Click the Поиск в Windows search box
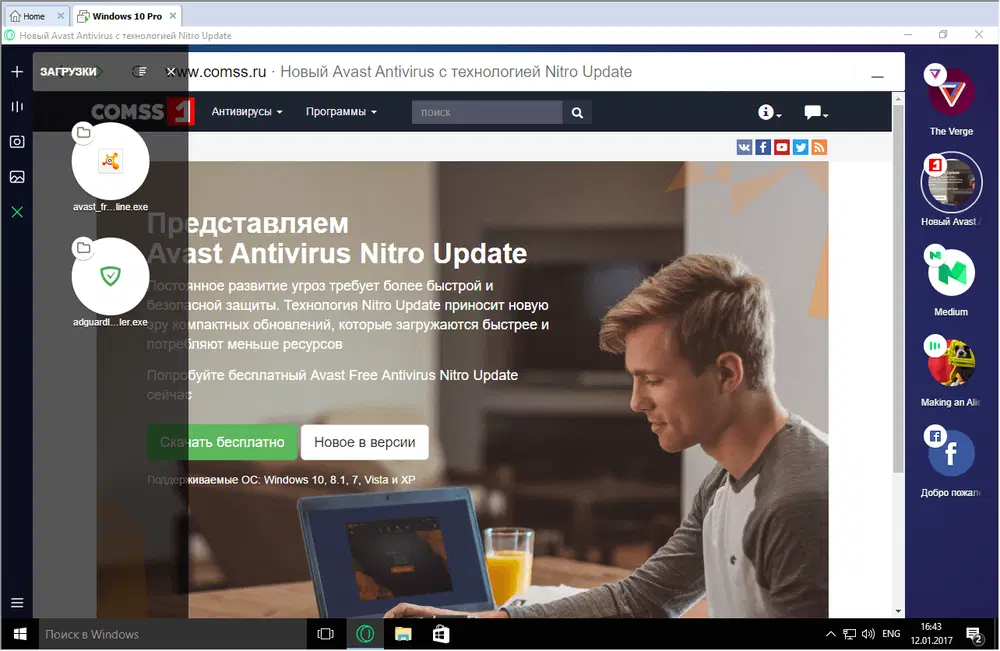1000x651 pixels. click(x=173, y=634)
